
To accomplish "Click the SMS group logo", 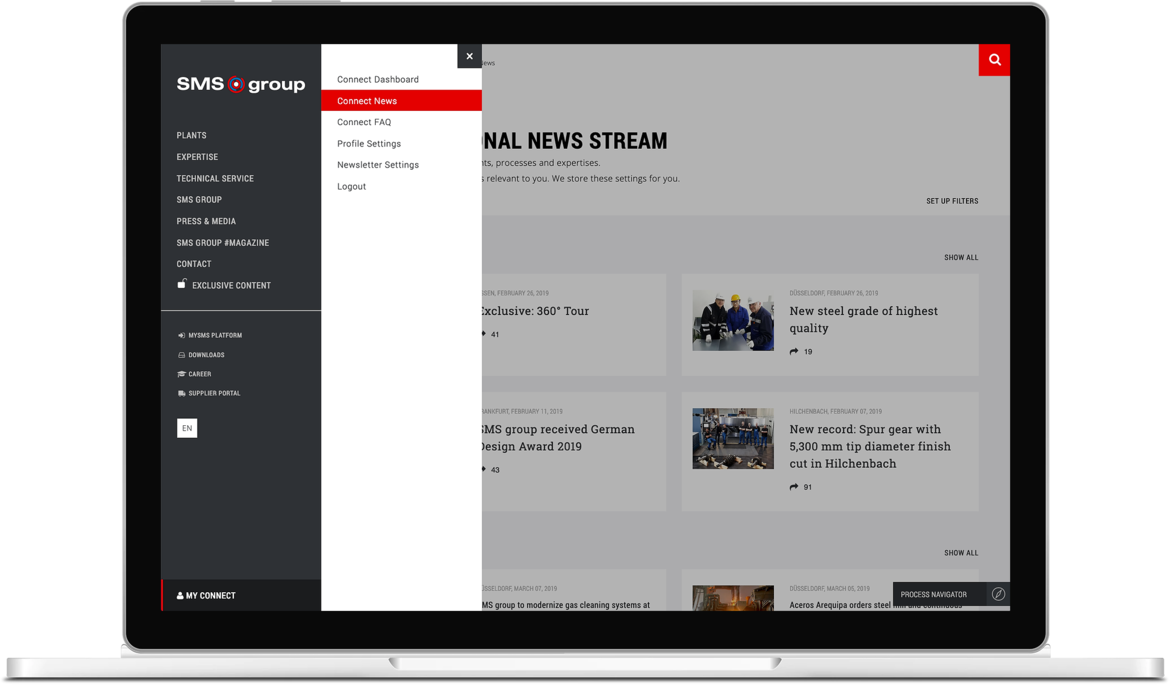I will click(x=240, y=84).
